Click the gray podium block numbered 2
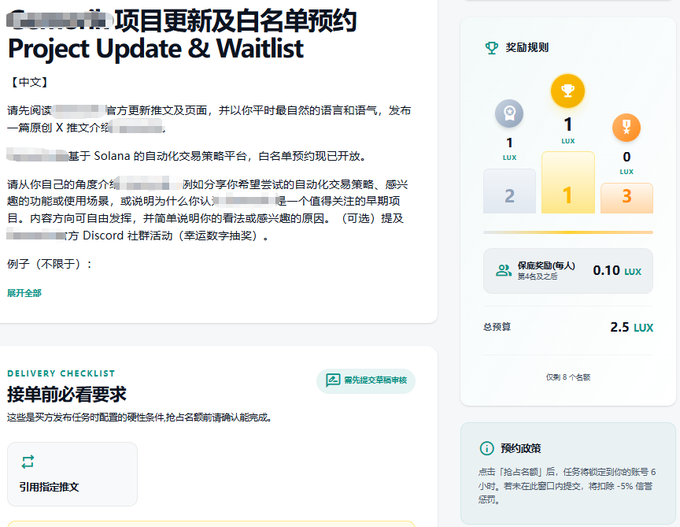 [x=509, y=191]
